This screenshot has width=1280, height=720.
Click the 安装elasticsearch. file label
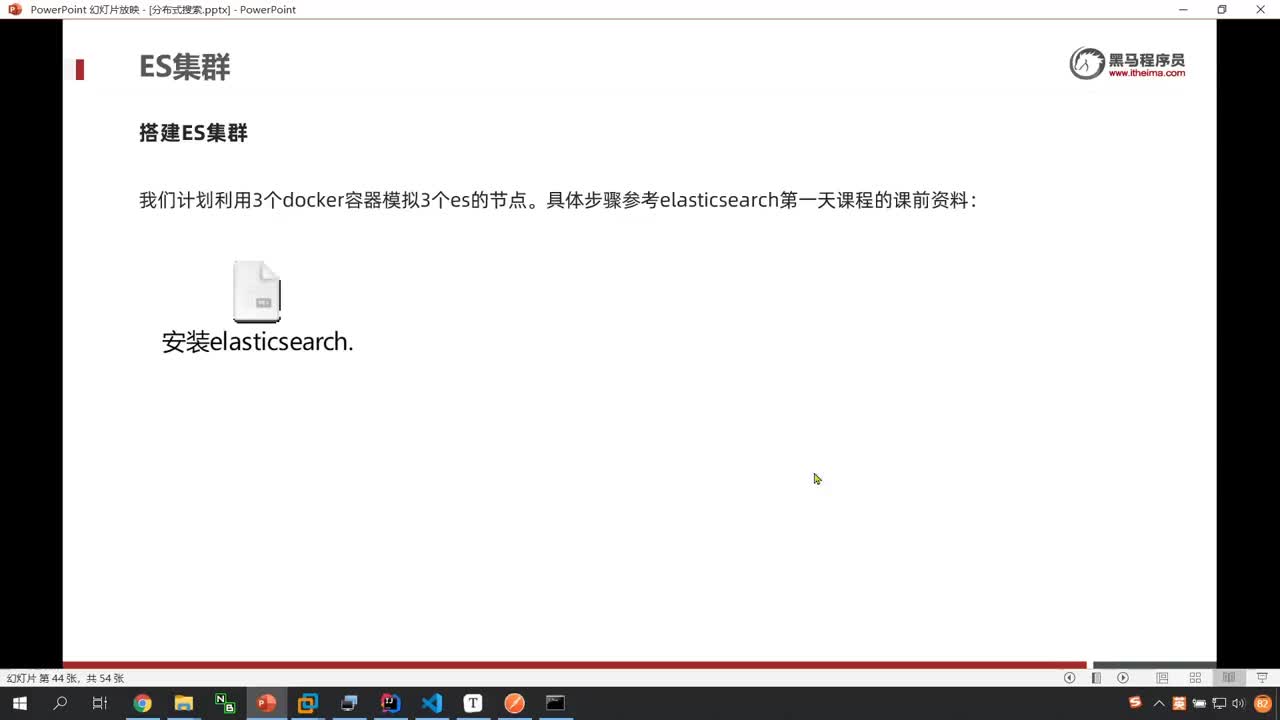[257, 342]
